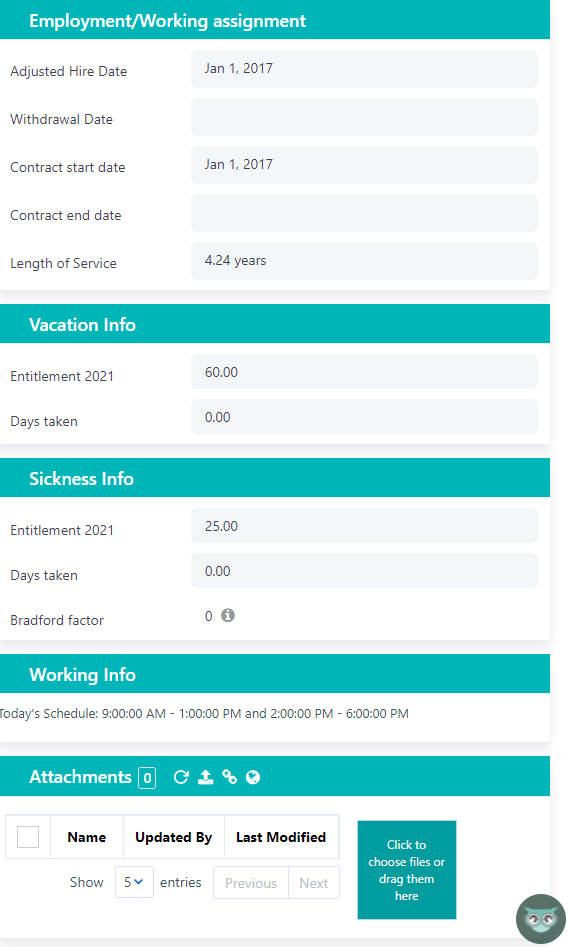Image resolution: width=569 pixels, height=947 pixels.
Task: Open the Show entries dropdown
Action: click(x=134, y=882)
